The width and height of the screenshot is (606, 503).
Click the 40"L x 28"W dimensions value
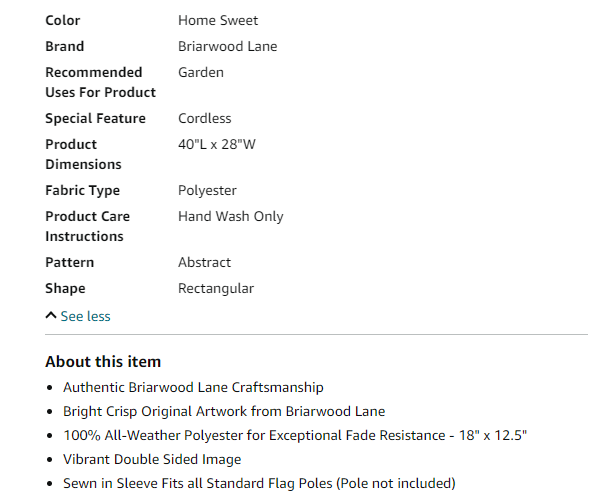click(x=217, y=144)
